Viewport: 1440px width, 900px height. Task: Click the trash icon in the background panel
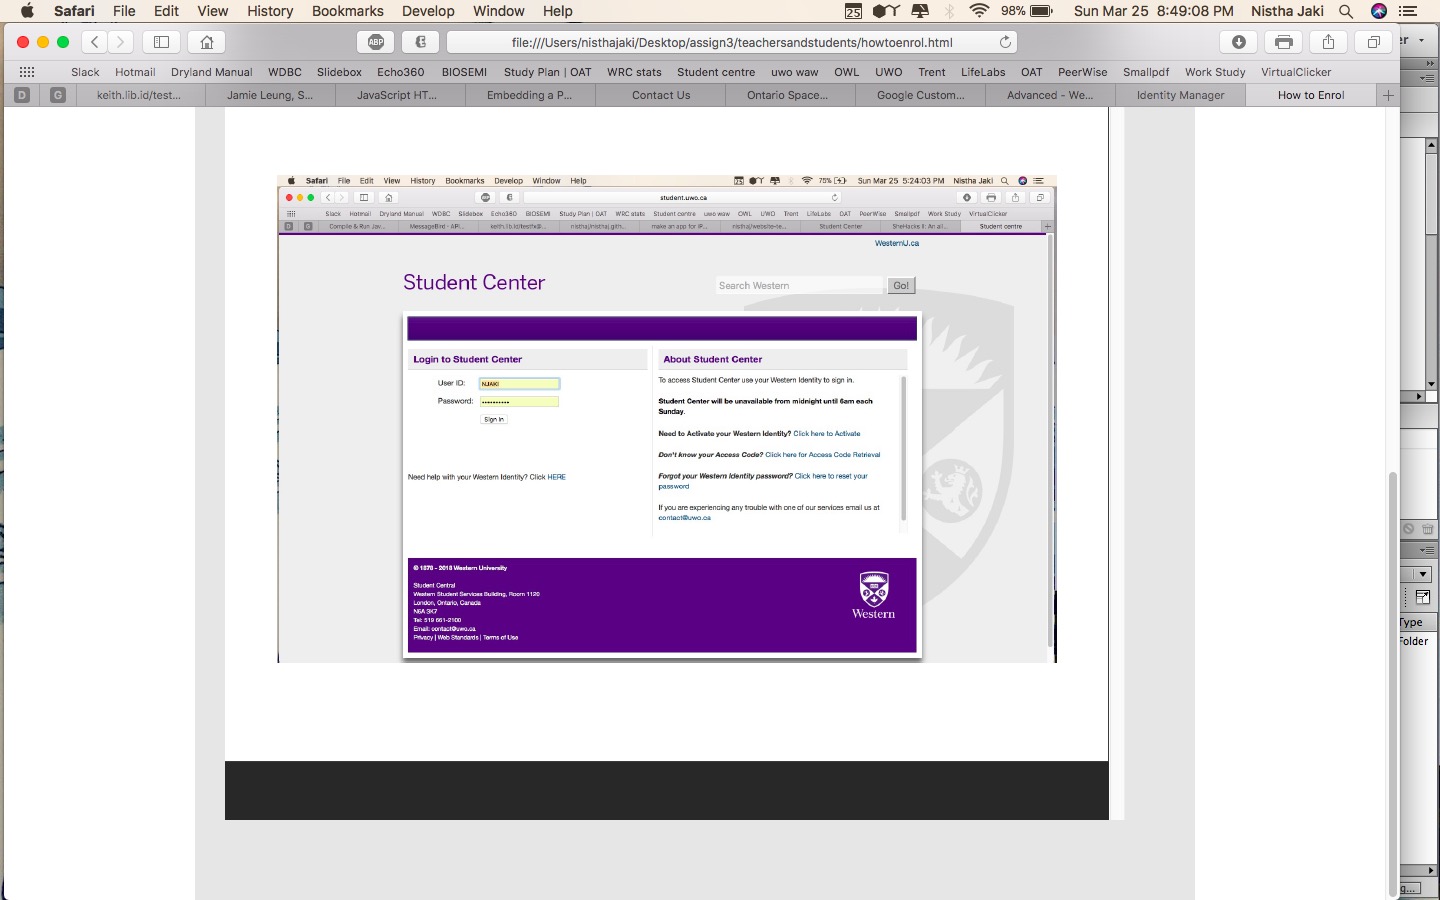coord(1427,529)
